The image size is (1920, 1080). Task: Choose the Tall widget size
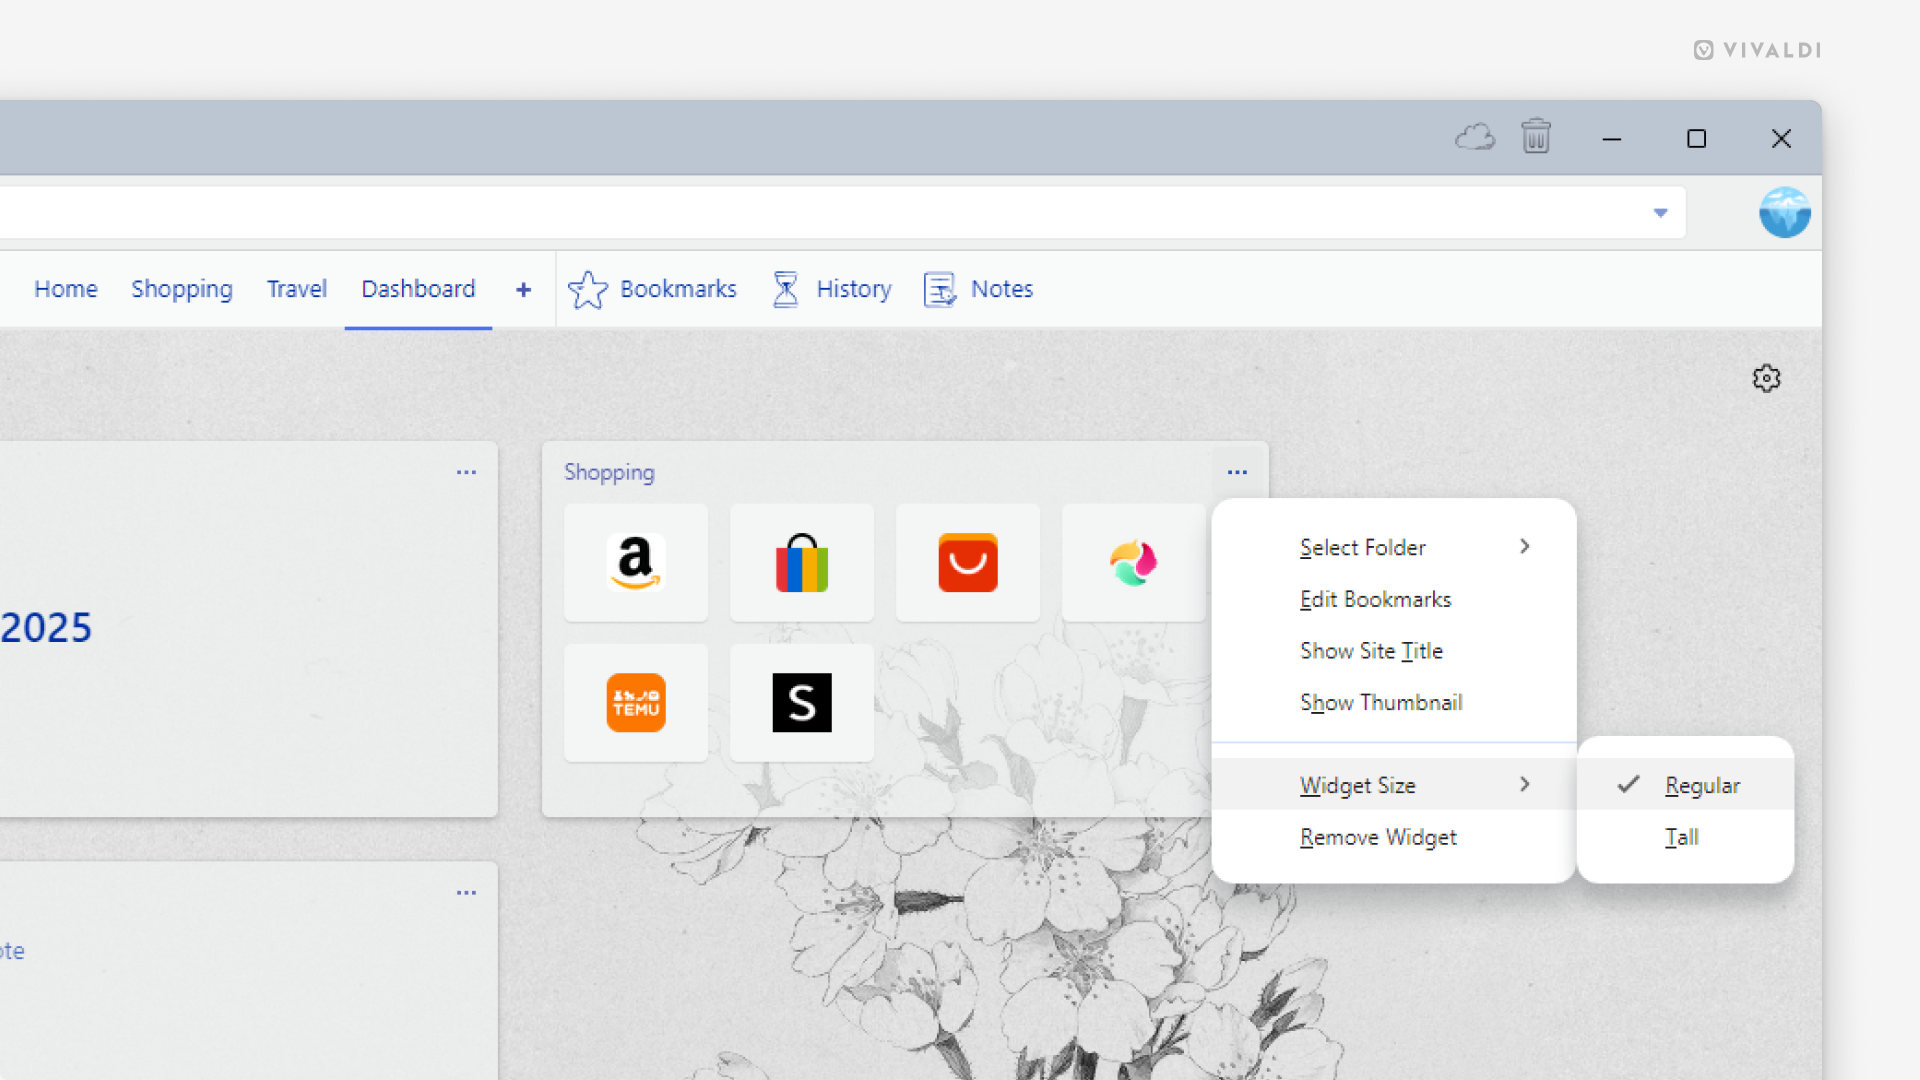(1682, 837)
